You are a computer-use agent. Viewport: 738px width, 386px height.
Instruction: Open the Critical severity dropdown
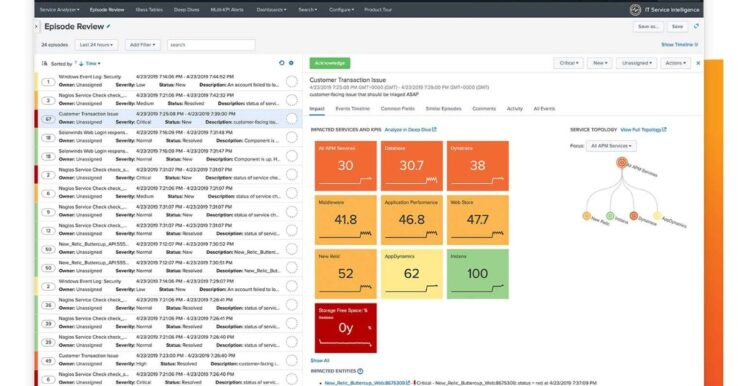click(x=569, y=63)
